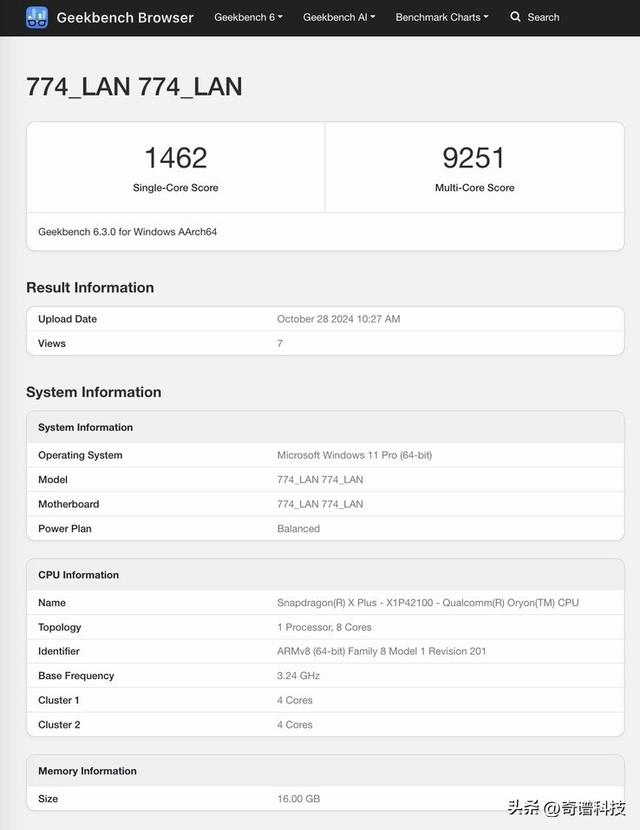The image size is (640, 830).
Task: Select the October 28 2024 10:27 AM value
Action: click(339, 319)
